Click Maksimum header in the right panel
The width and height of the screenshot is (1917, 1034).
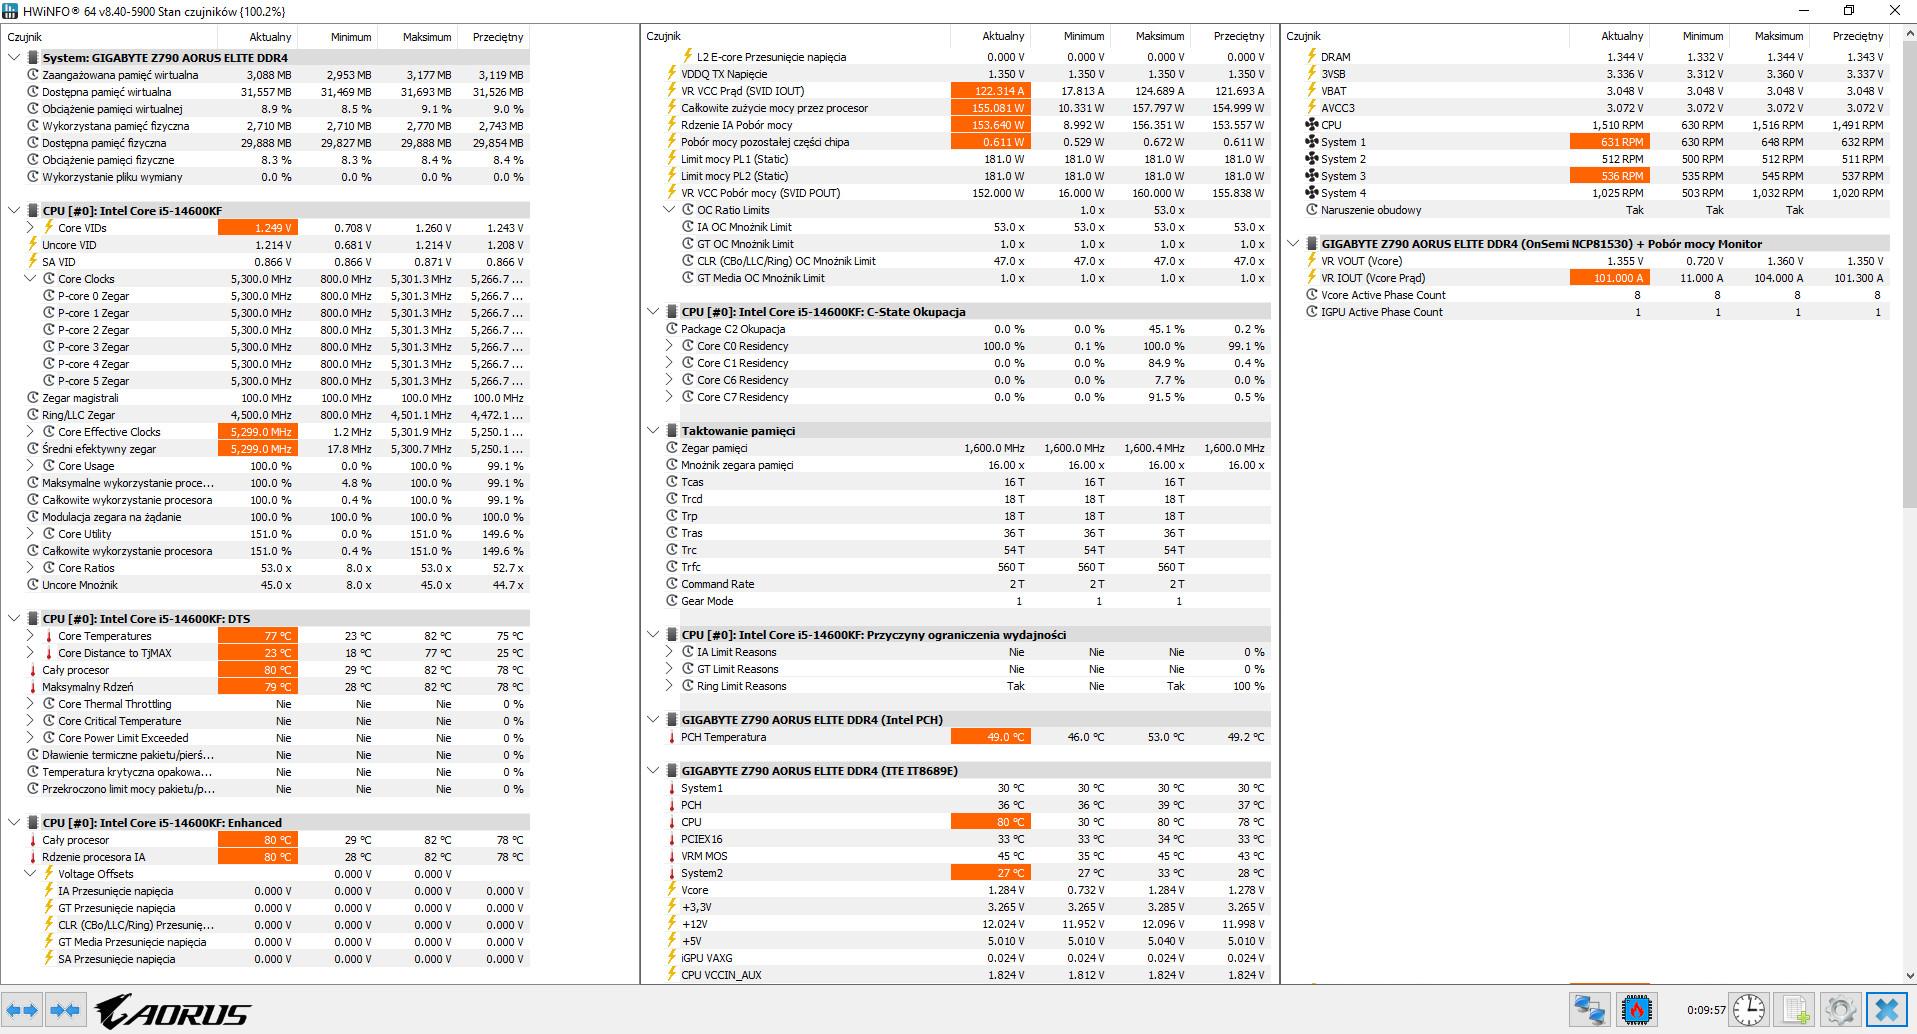[x=1778, y=36]
